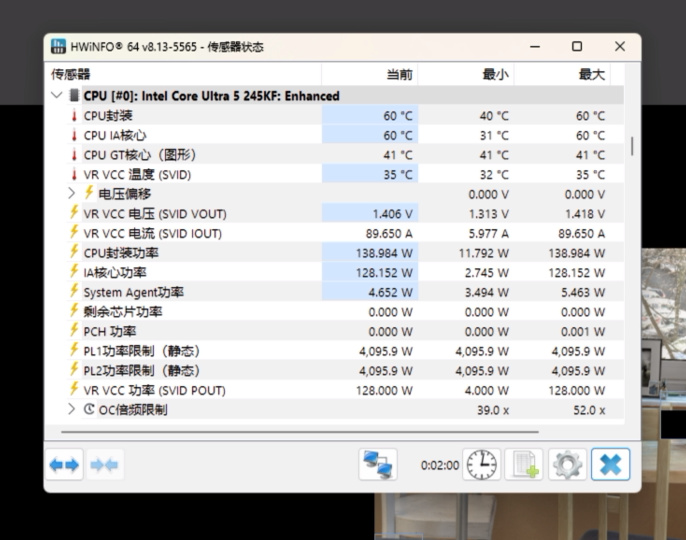Select the CPU封装 sensor row label

point(108,116)
